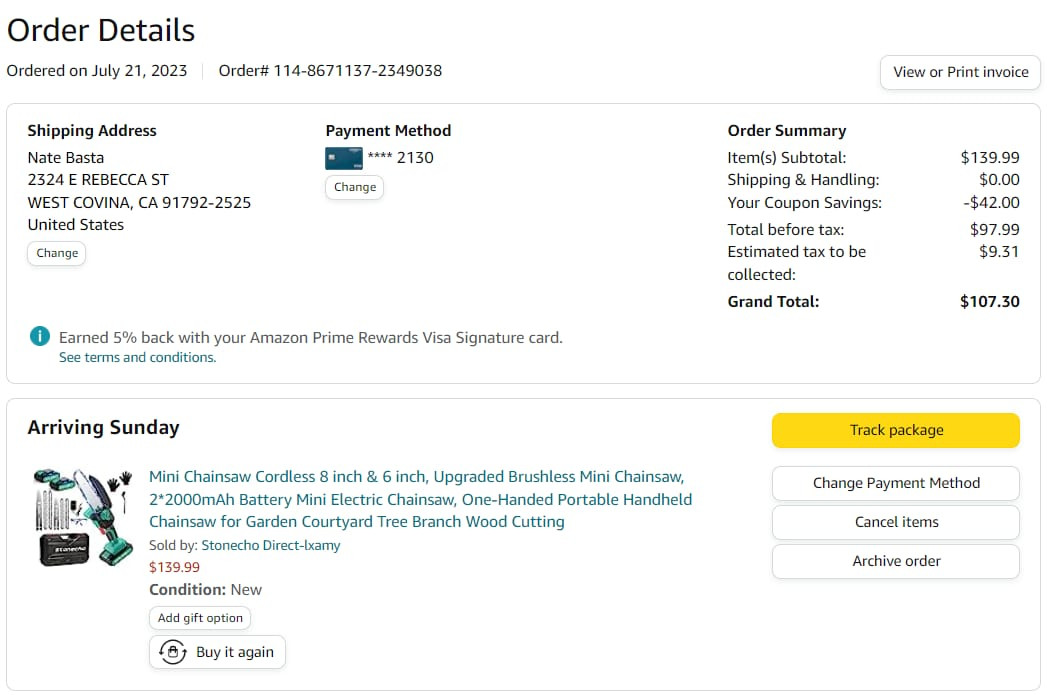
Task: Click the blue info icon beside Earned 5% back
Action: [x=40, y=337]
